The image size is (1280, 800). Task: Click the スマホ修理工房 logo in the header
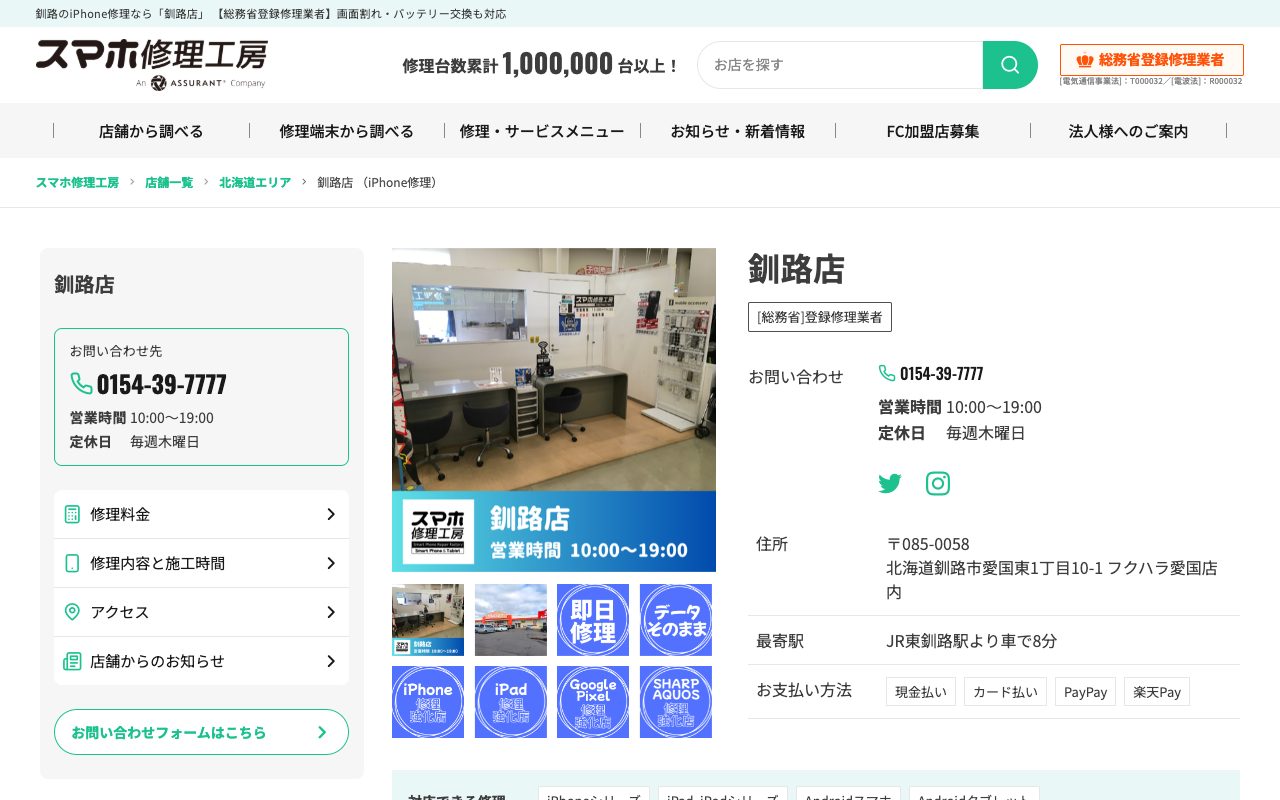click(x=152, y=64)
